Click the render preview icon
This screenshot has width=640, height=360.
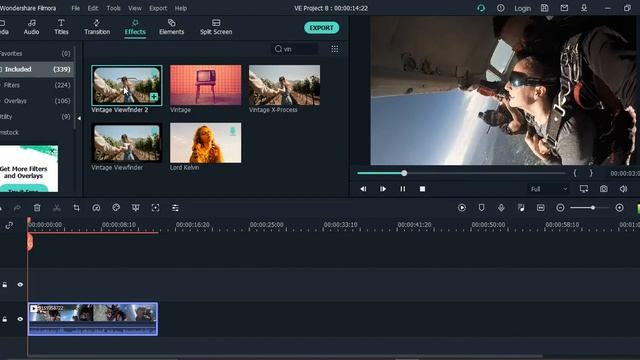pos(462,208)
